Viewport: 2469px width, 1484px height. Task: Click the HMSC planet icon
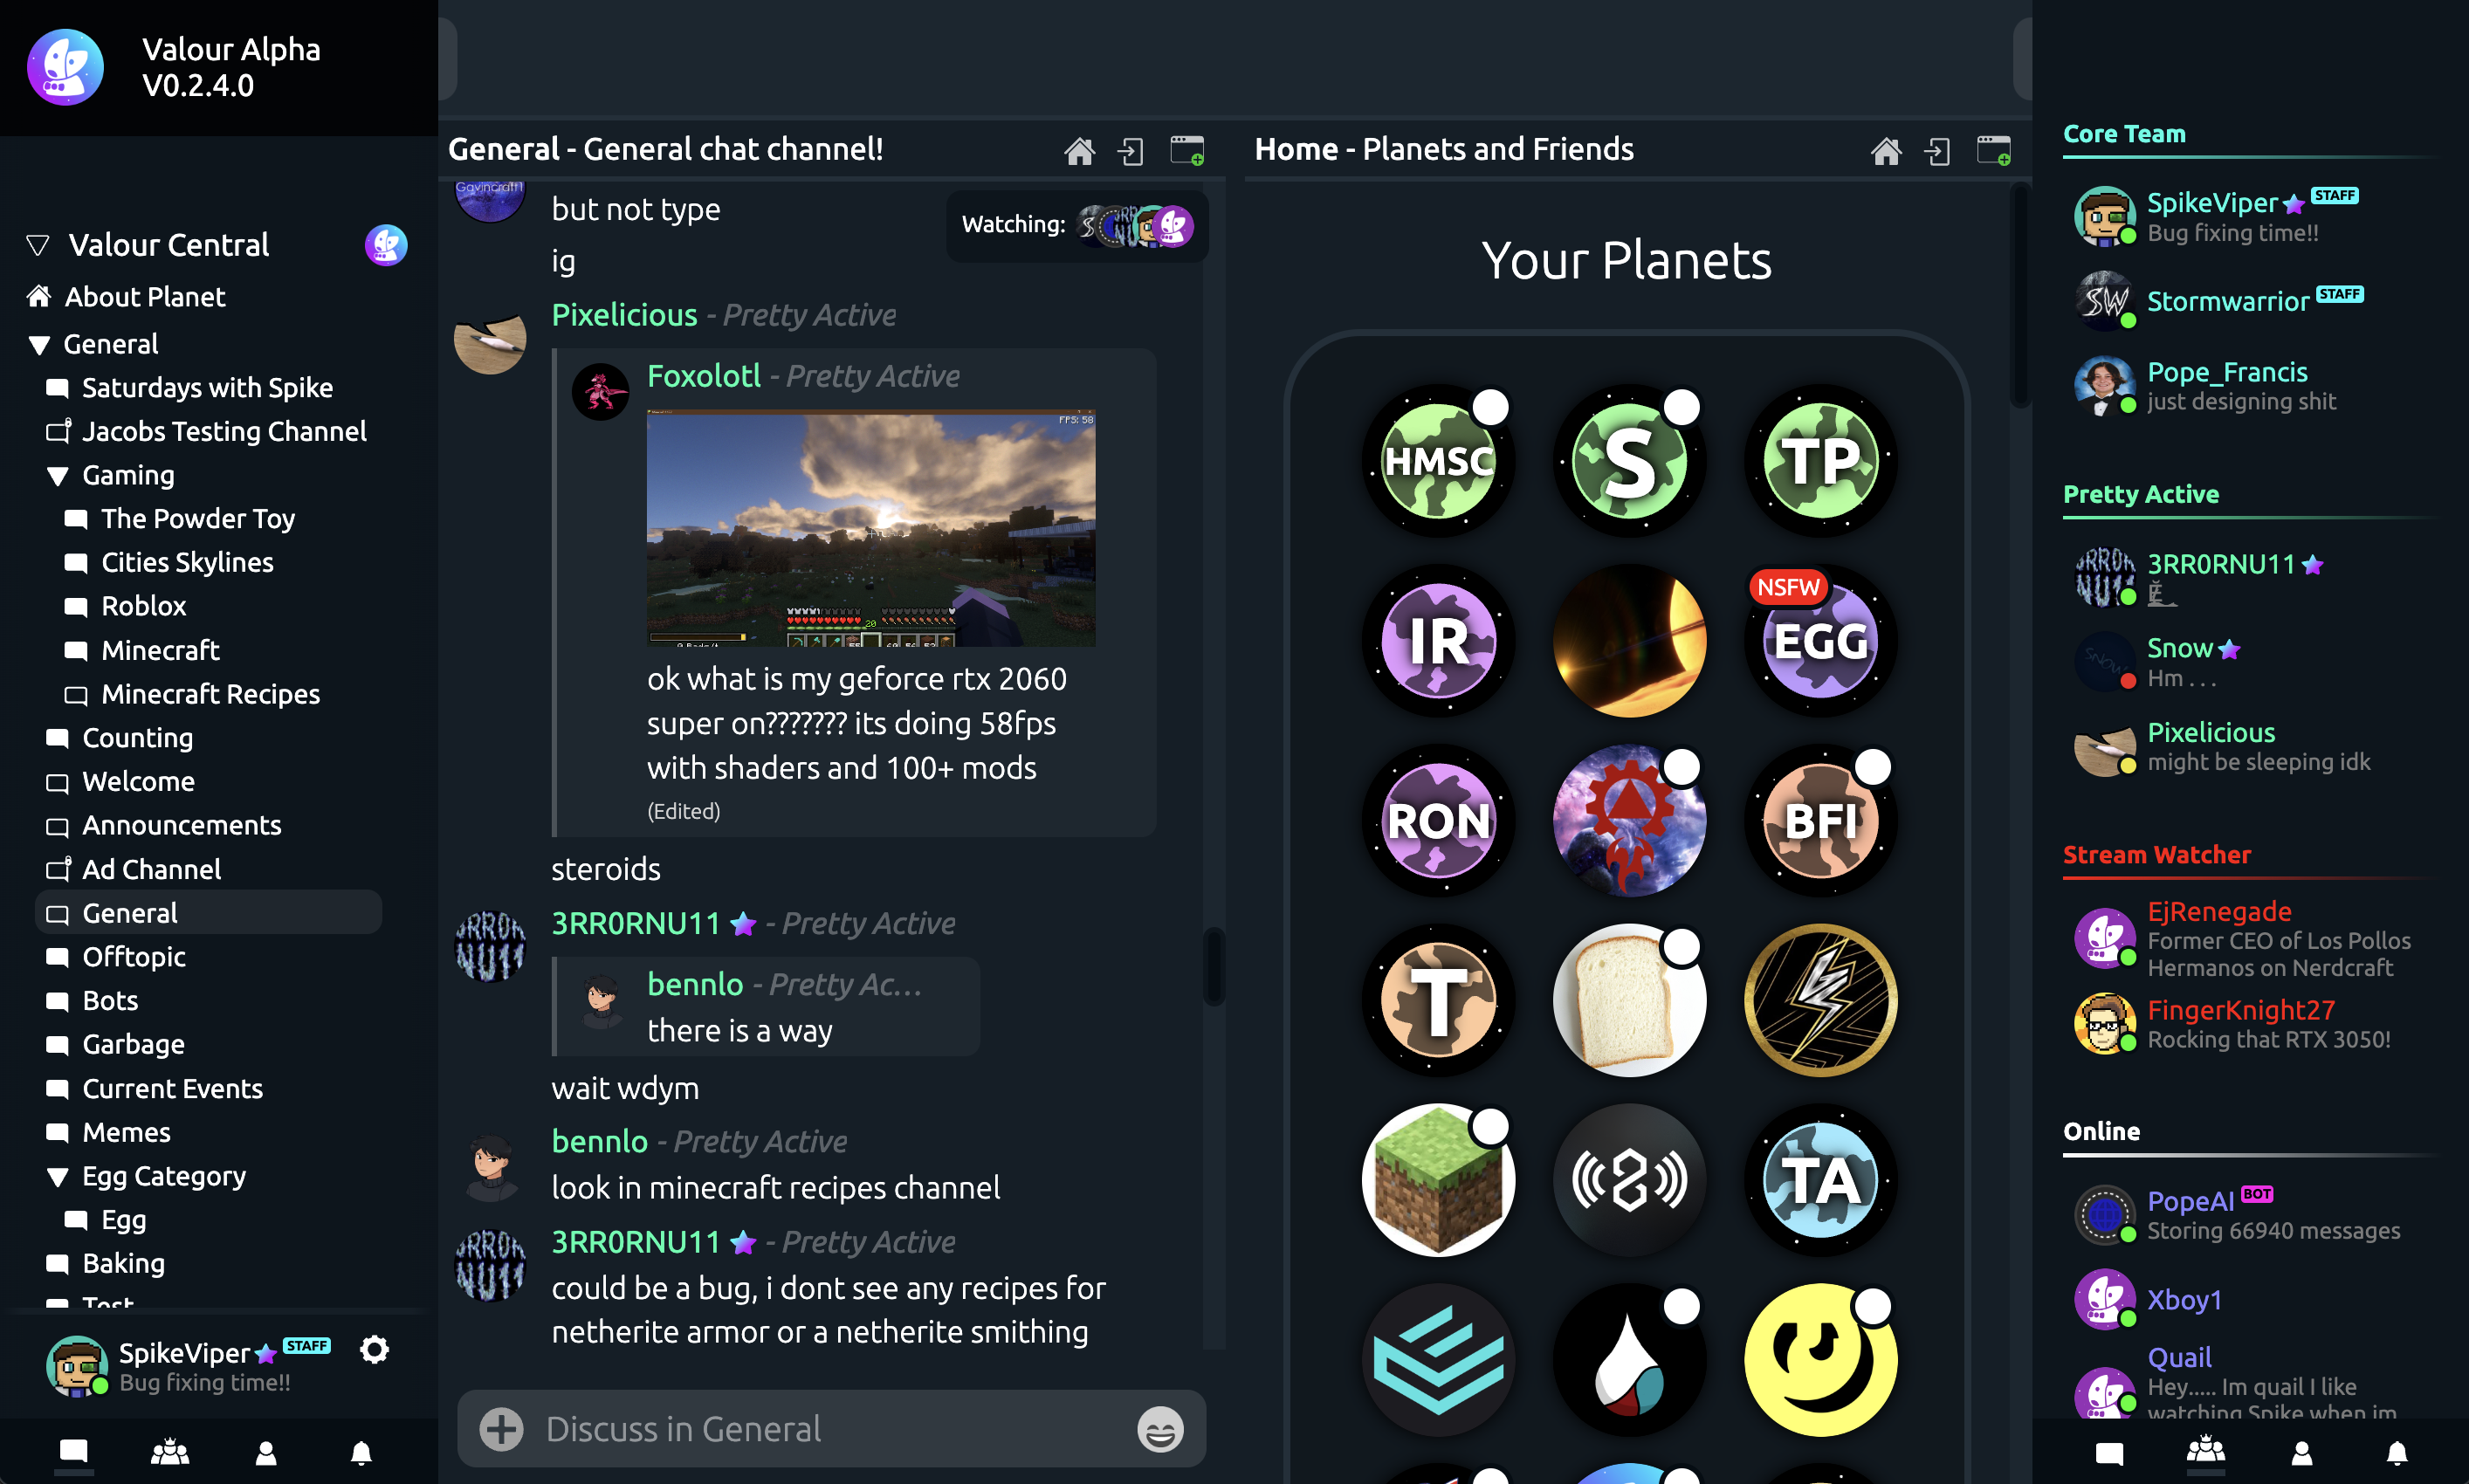point(1439,462)
